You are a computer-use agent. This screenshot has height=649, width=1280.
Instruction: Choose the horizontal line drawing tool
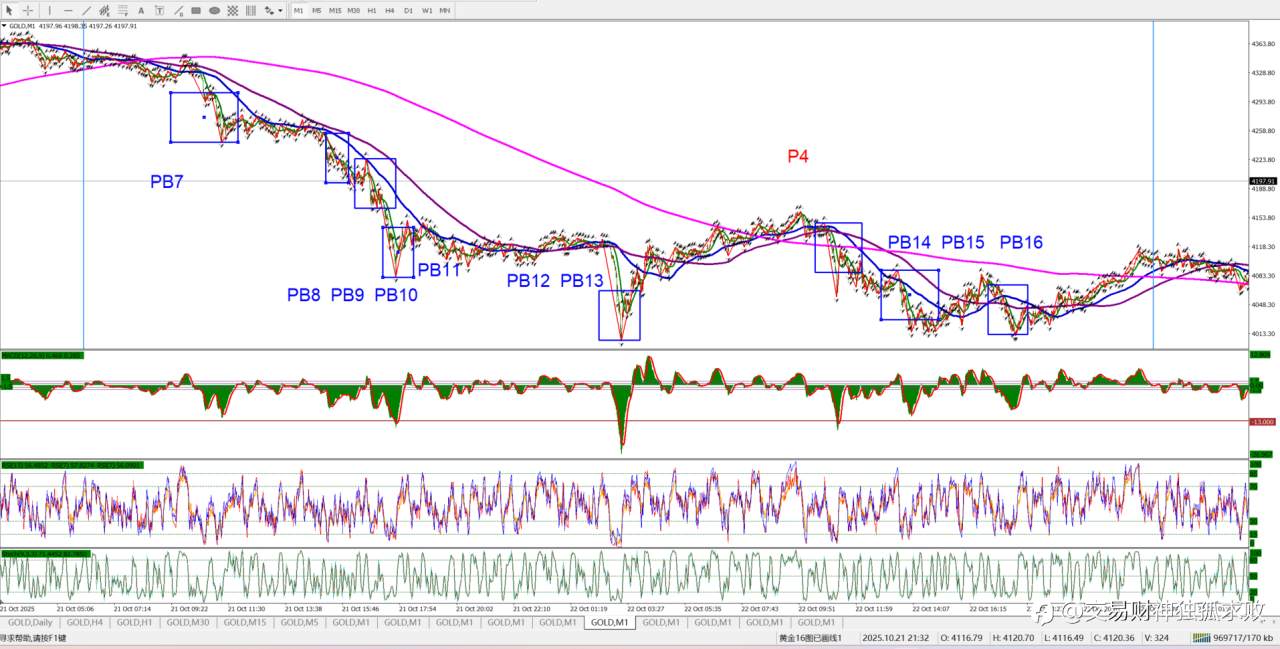68,10
